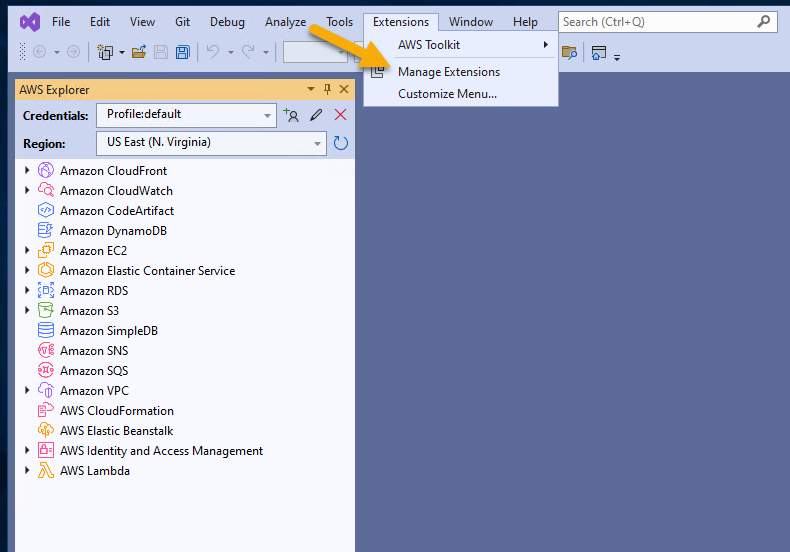Click the AWS Elastic Beanstalk icon
Viewport: 790px width, 552px height.
(x=46, y=430)
